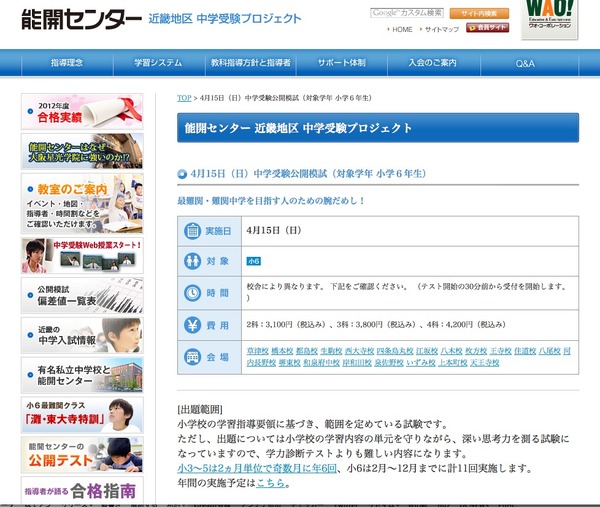
Task: Focus the Google カスタム検索 input field
Action: [407, 13]
